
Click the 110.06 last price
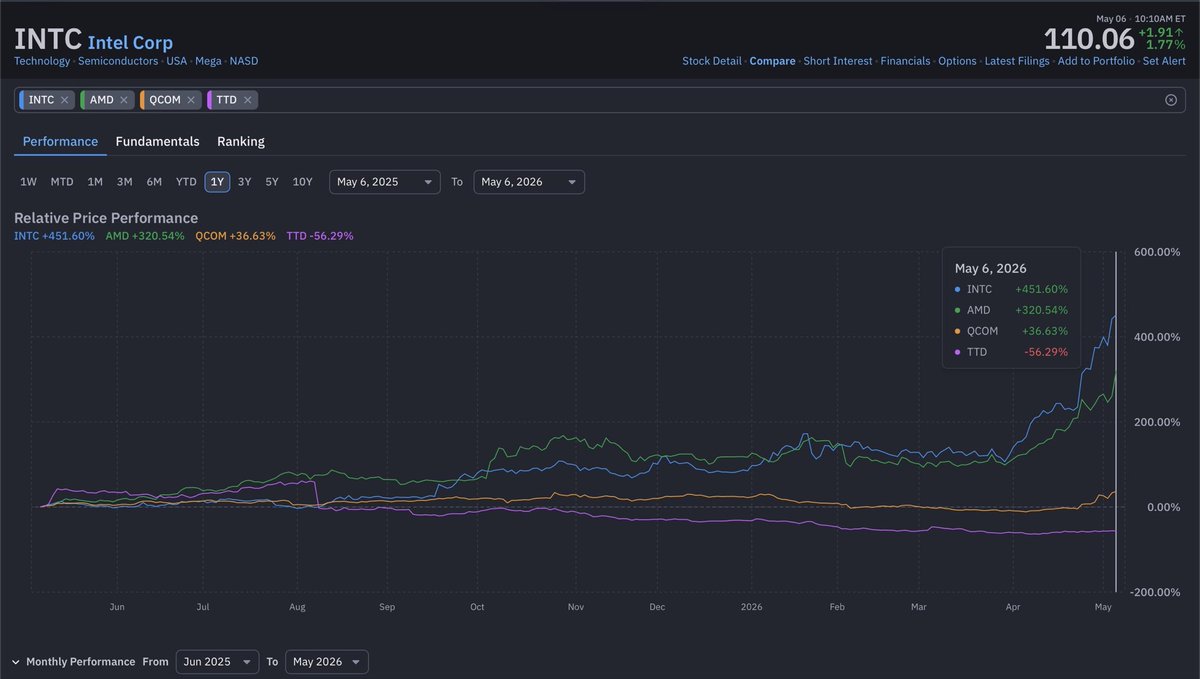pyautogui.click(x=1089, y=39)
